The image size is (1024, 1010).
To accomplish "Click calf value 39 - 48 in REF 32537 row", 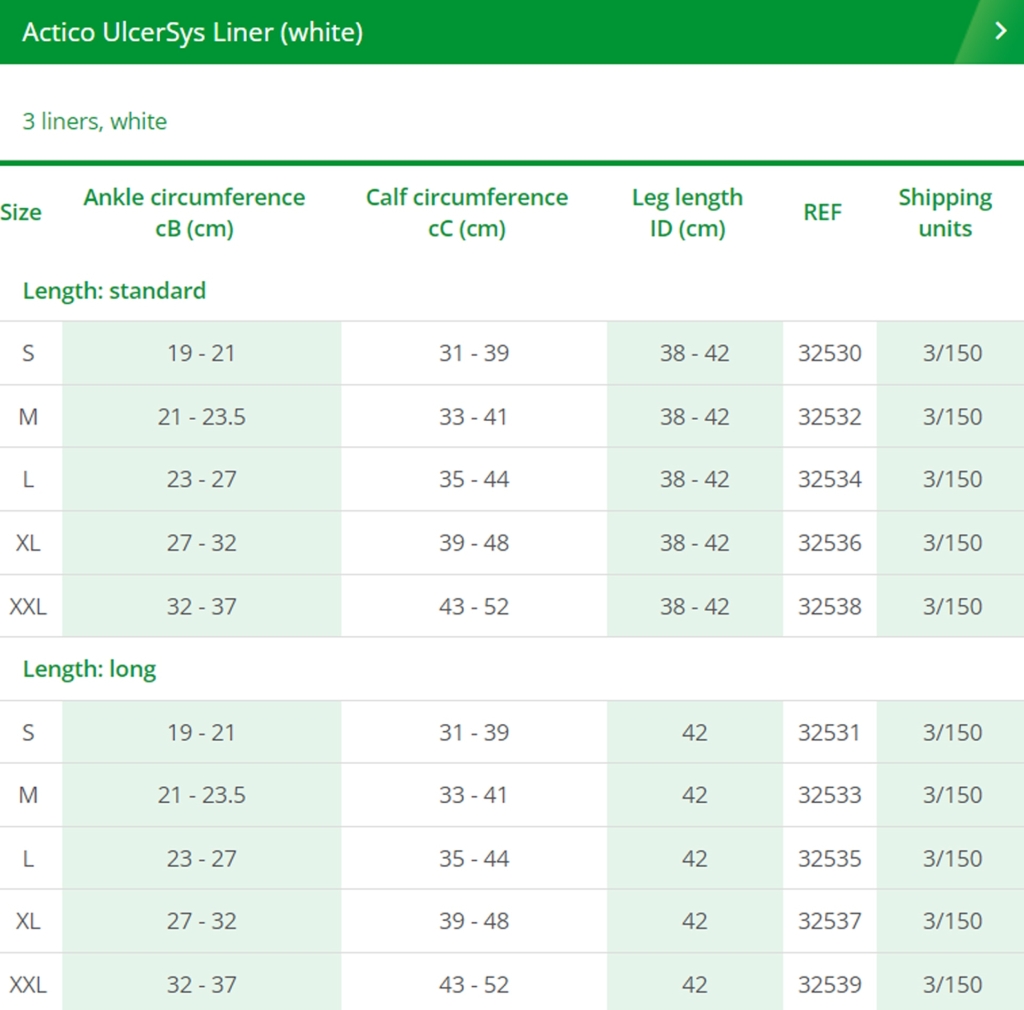I will click(473, 921).
